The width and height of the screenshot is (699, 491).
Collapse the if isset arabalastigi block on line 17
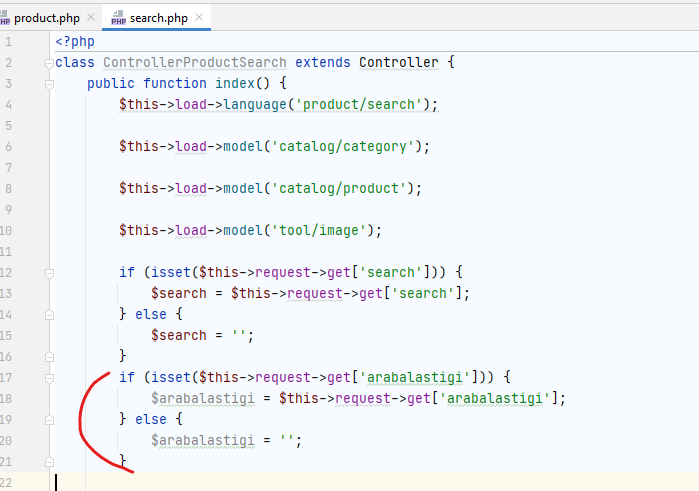49,378
